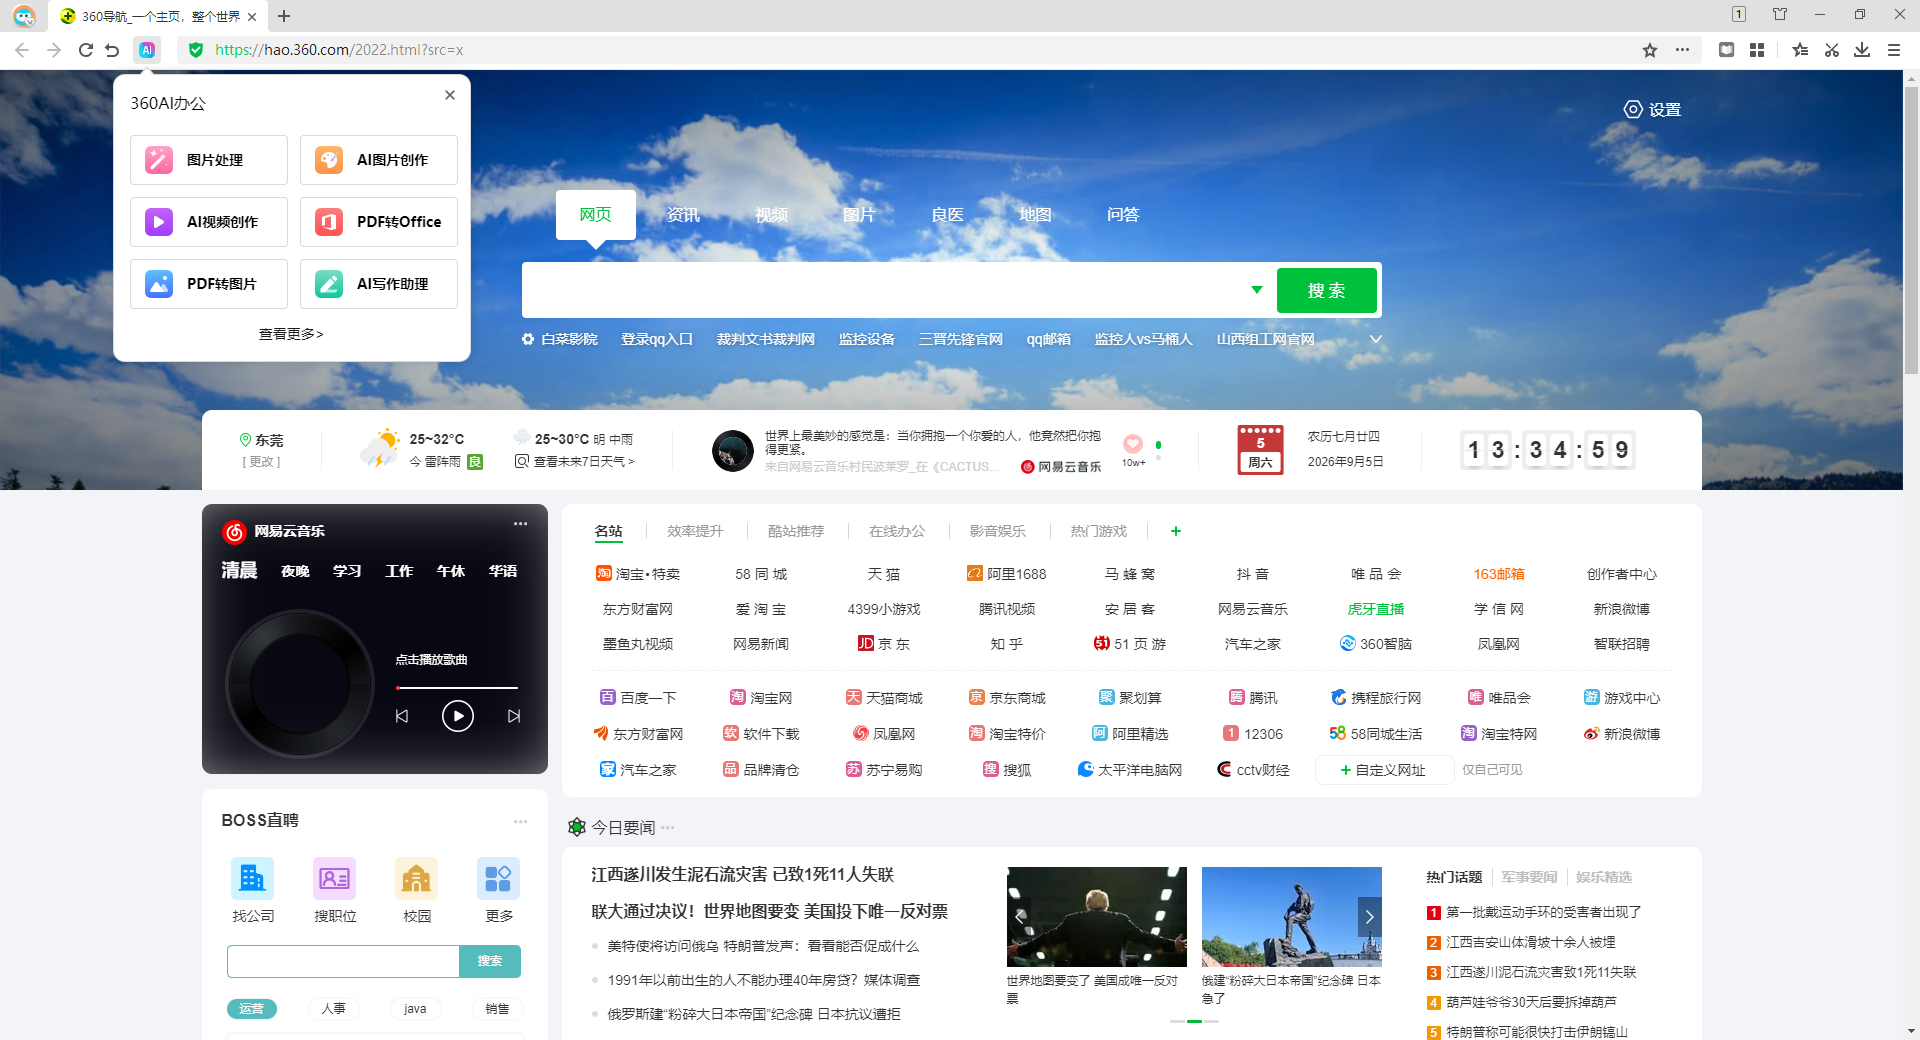Open PDF转图片 converter

pyautogui.click(x=209, y=284)
